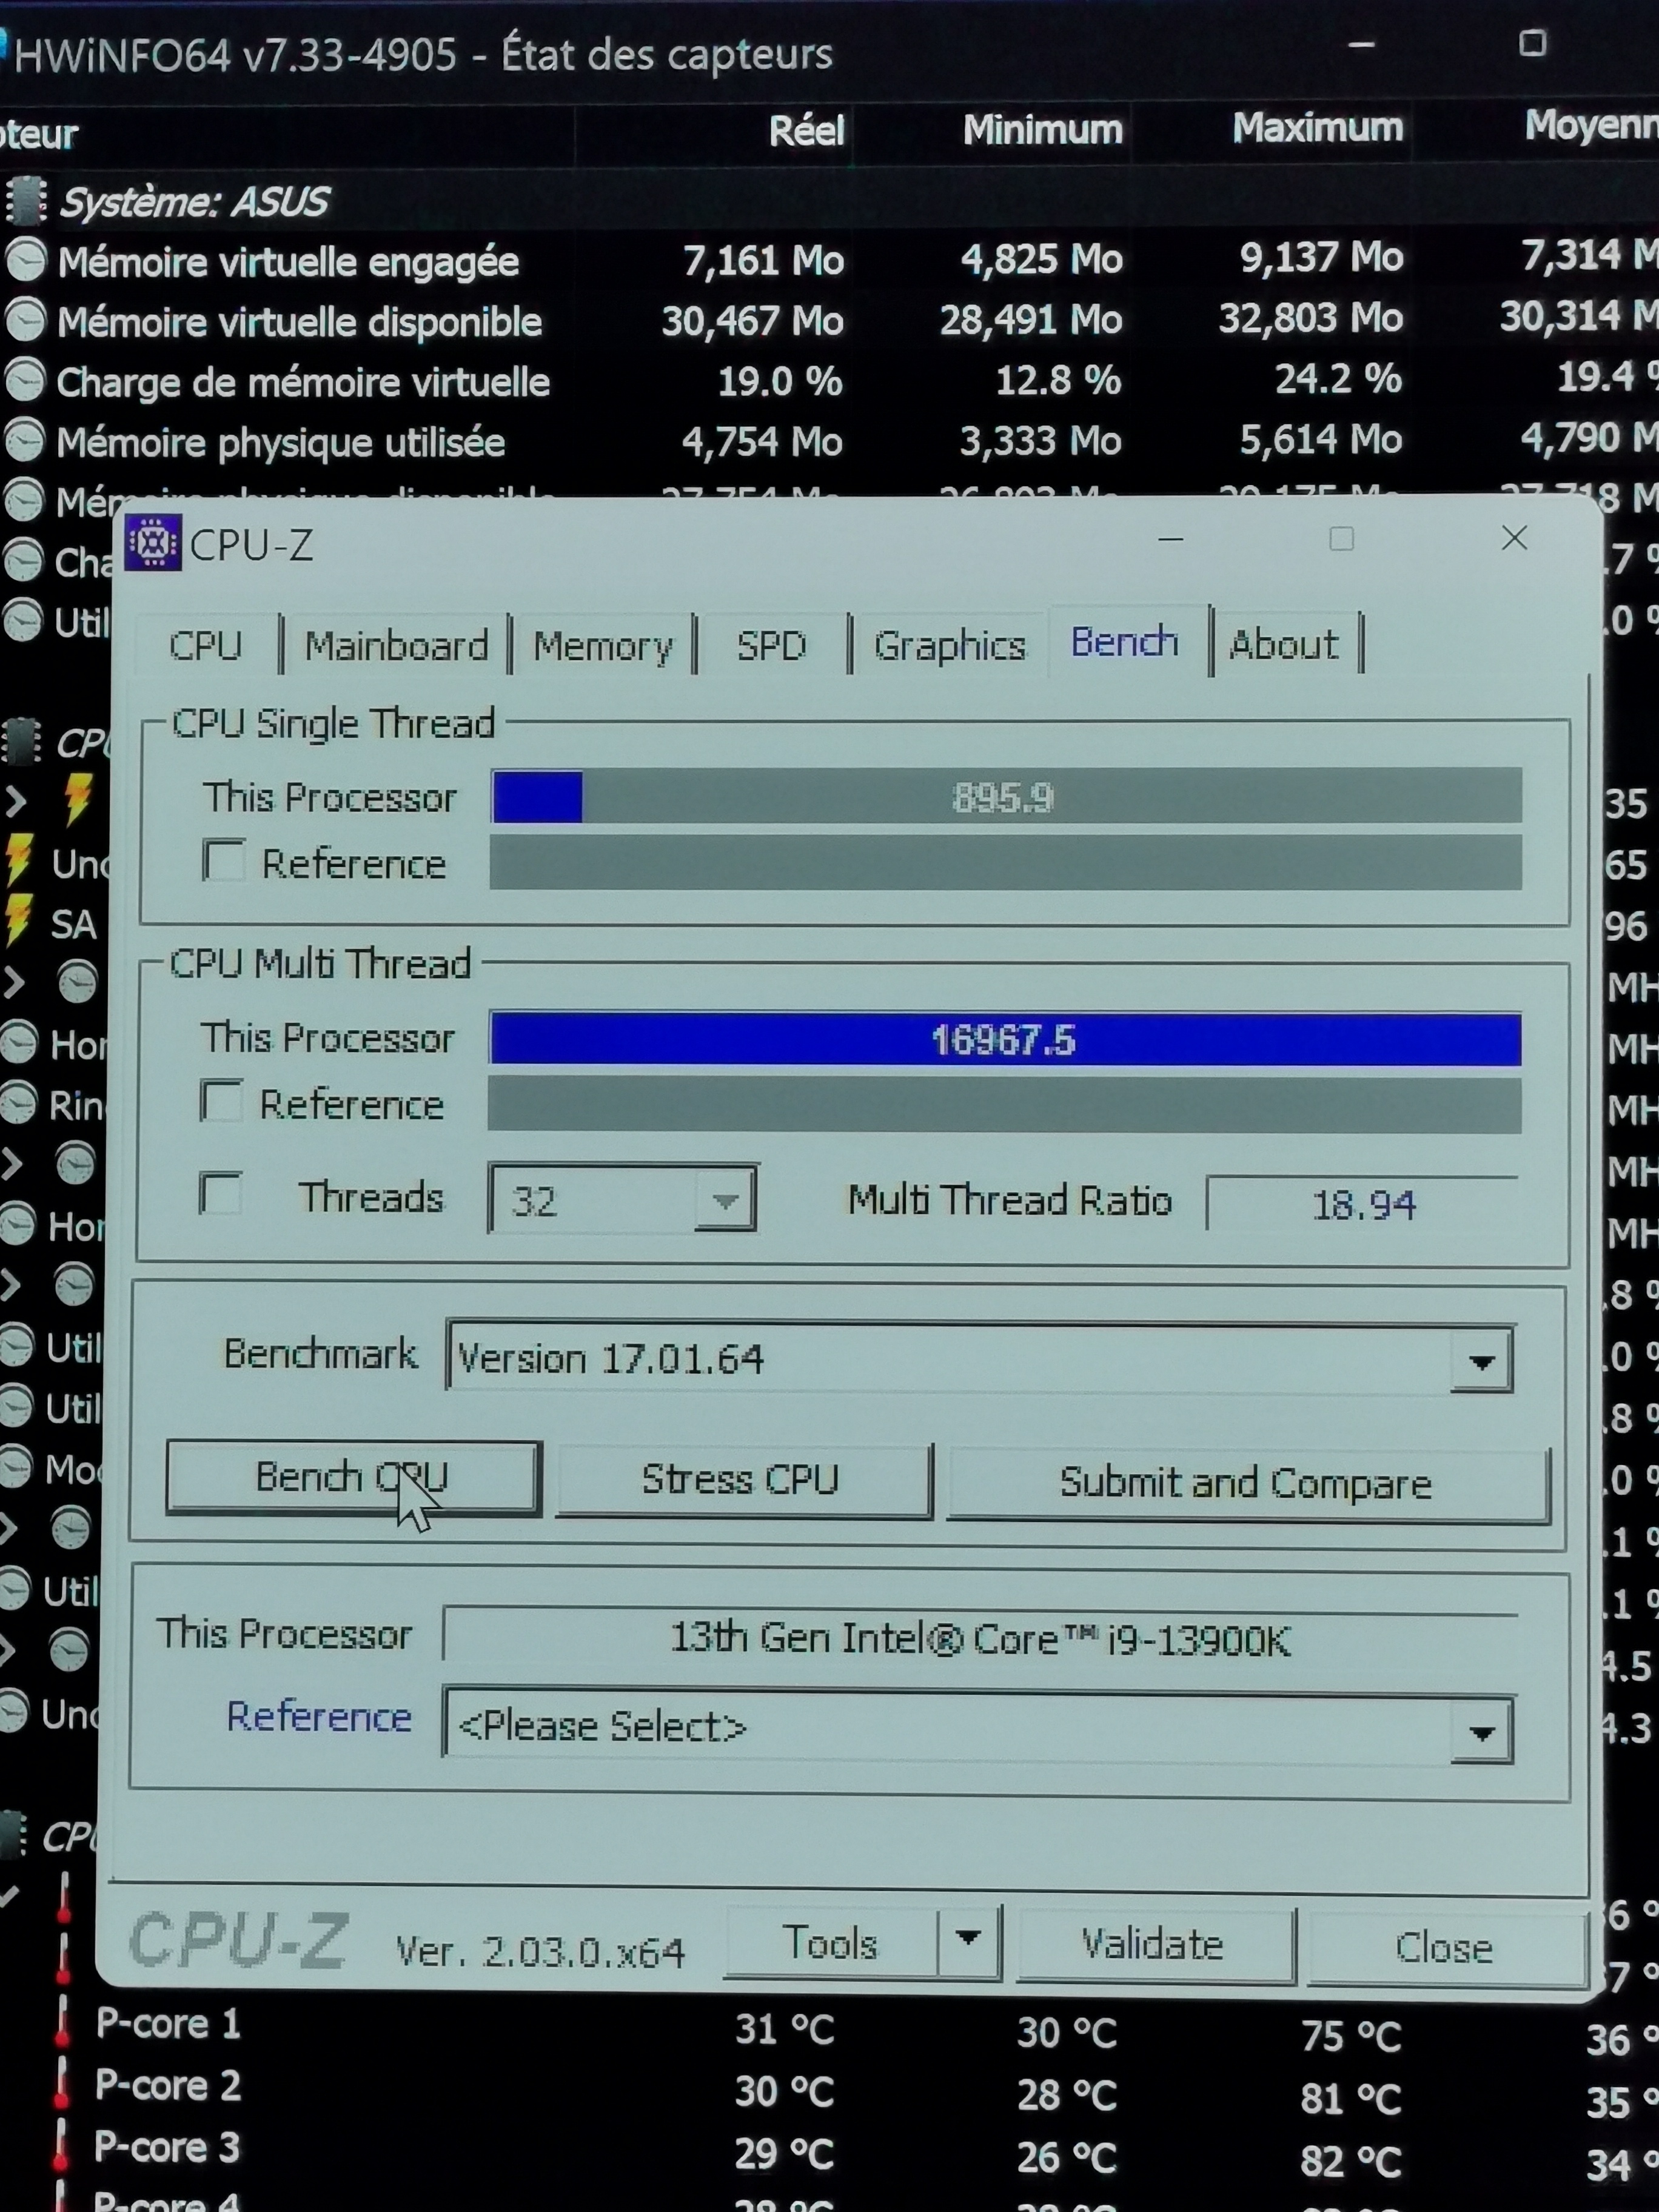Click the clock icon beside Mémoire virtuelle engagée
Screen dimensions: 1659x2212
[x=26, y=261]
